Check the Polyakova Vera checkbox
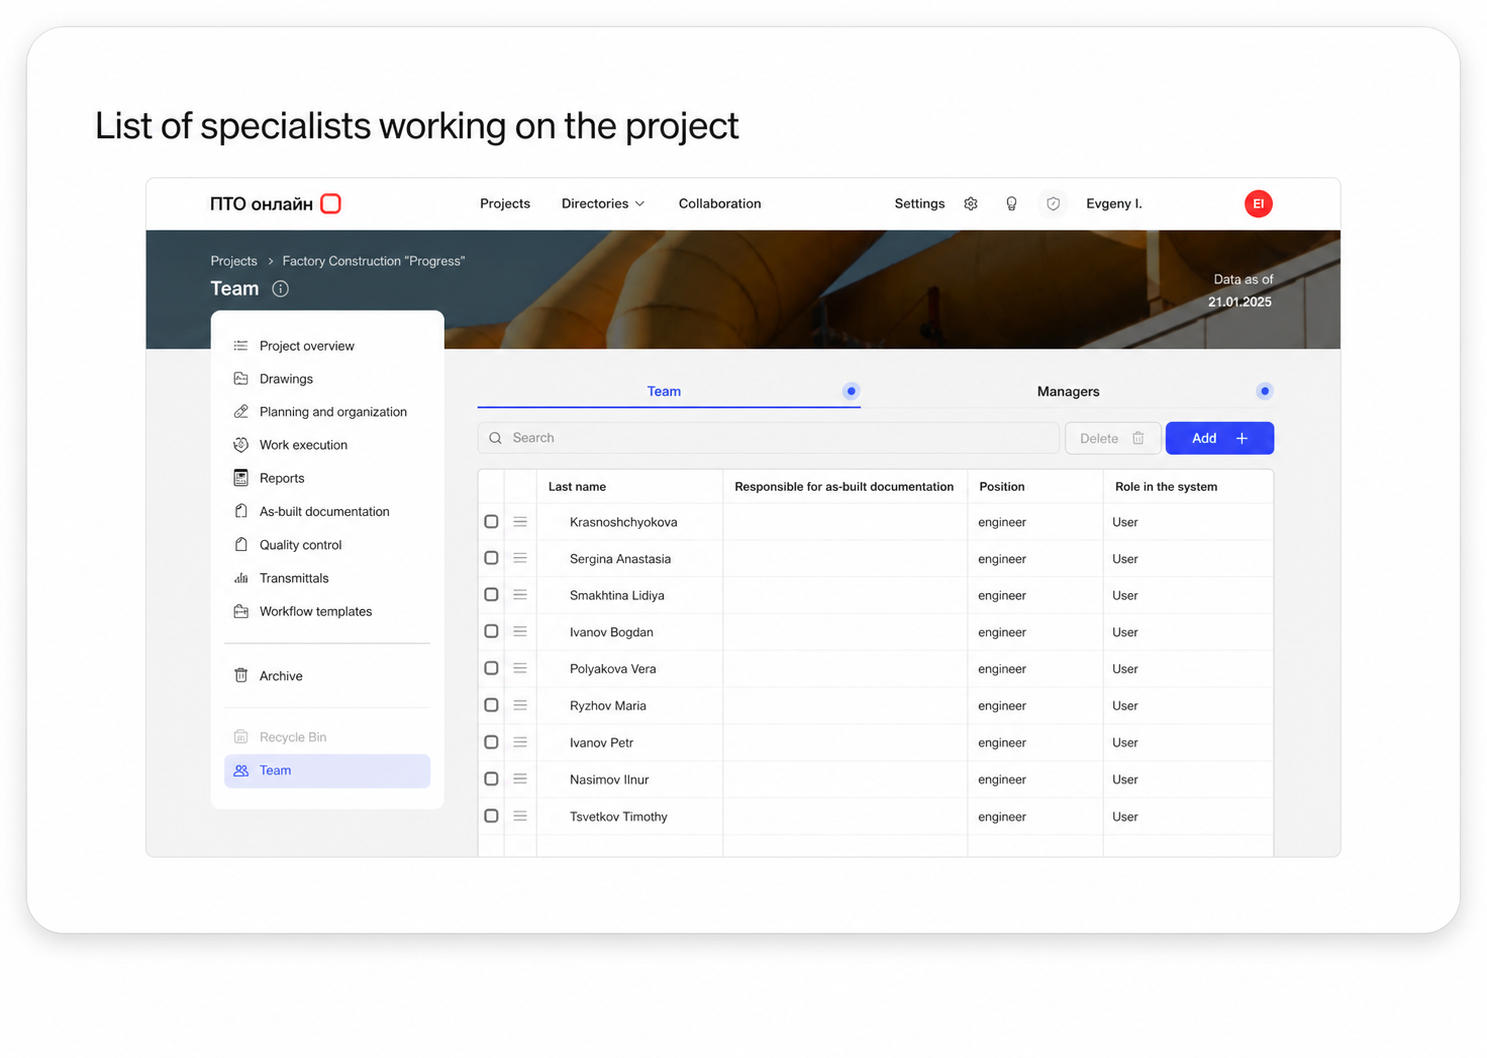This screenshot has width=1487, height=1058. 491,668
